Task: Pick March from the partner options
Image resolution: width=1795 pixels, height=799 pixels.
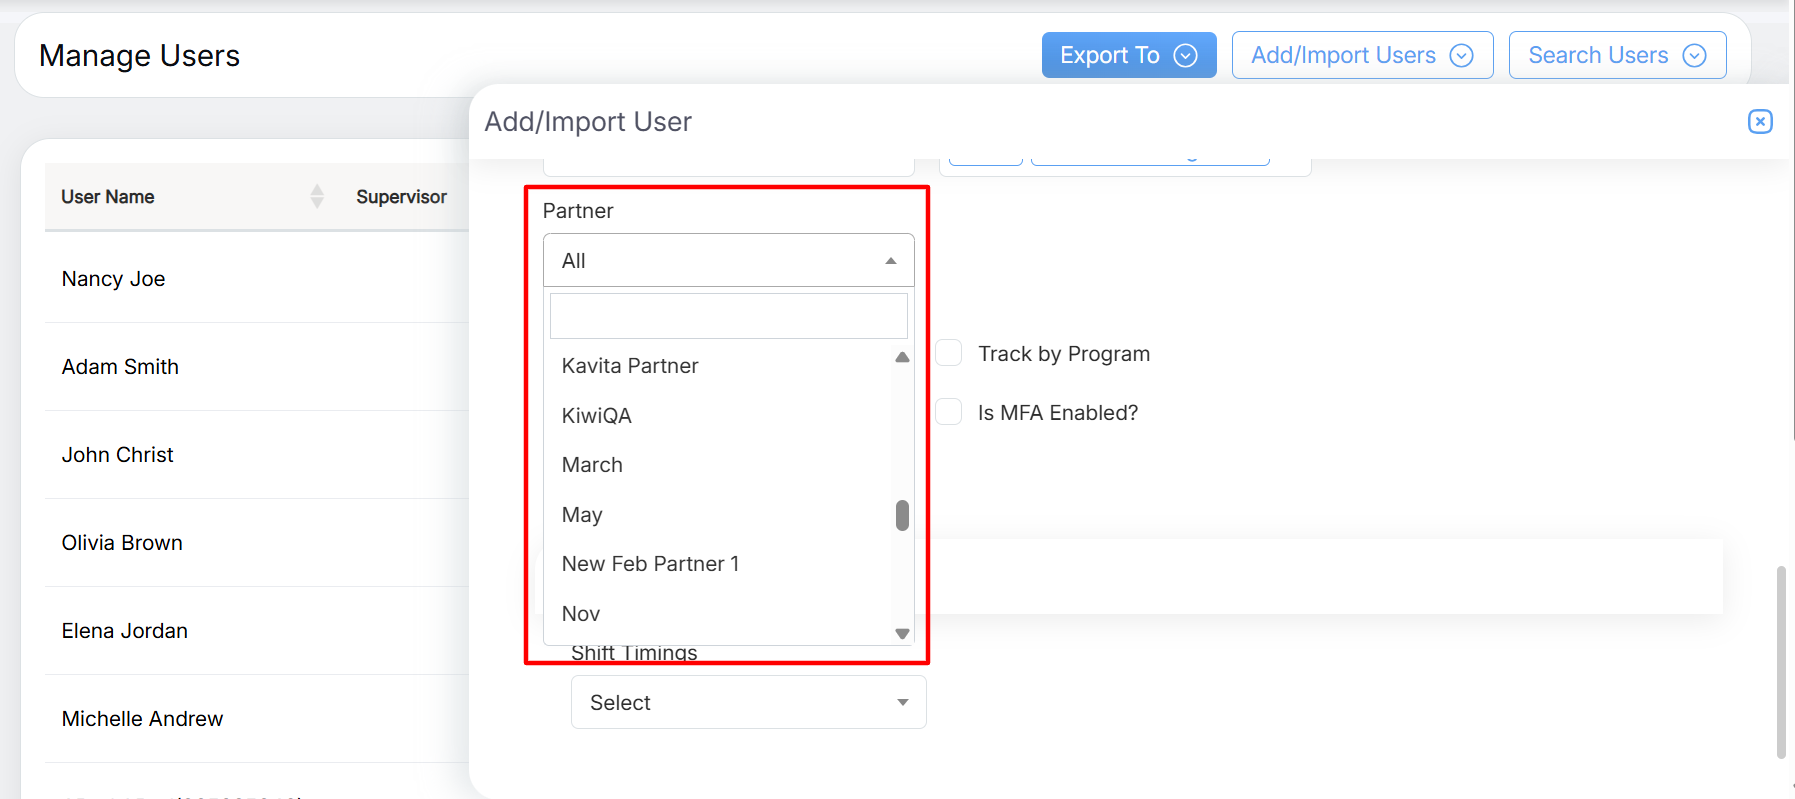Action: click(592, 465)
